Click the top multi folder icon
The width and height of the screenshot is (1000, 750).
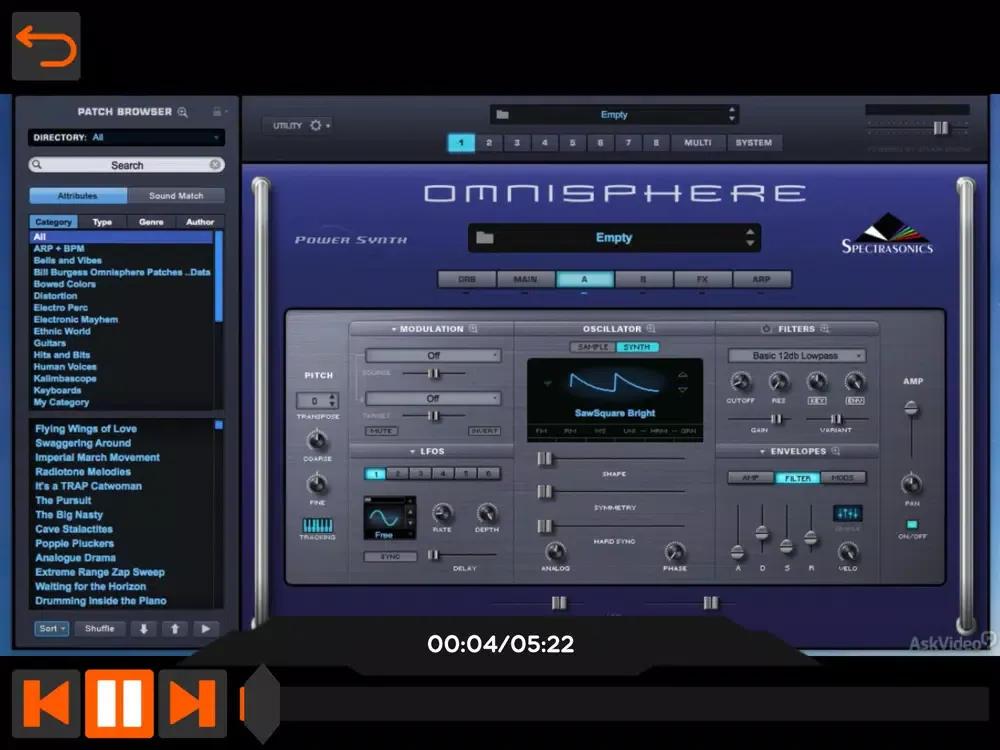(x=503, y=115)
